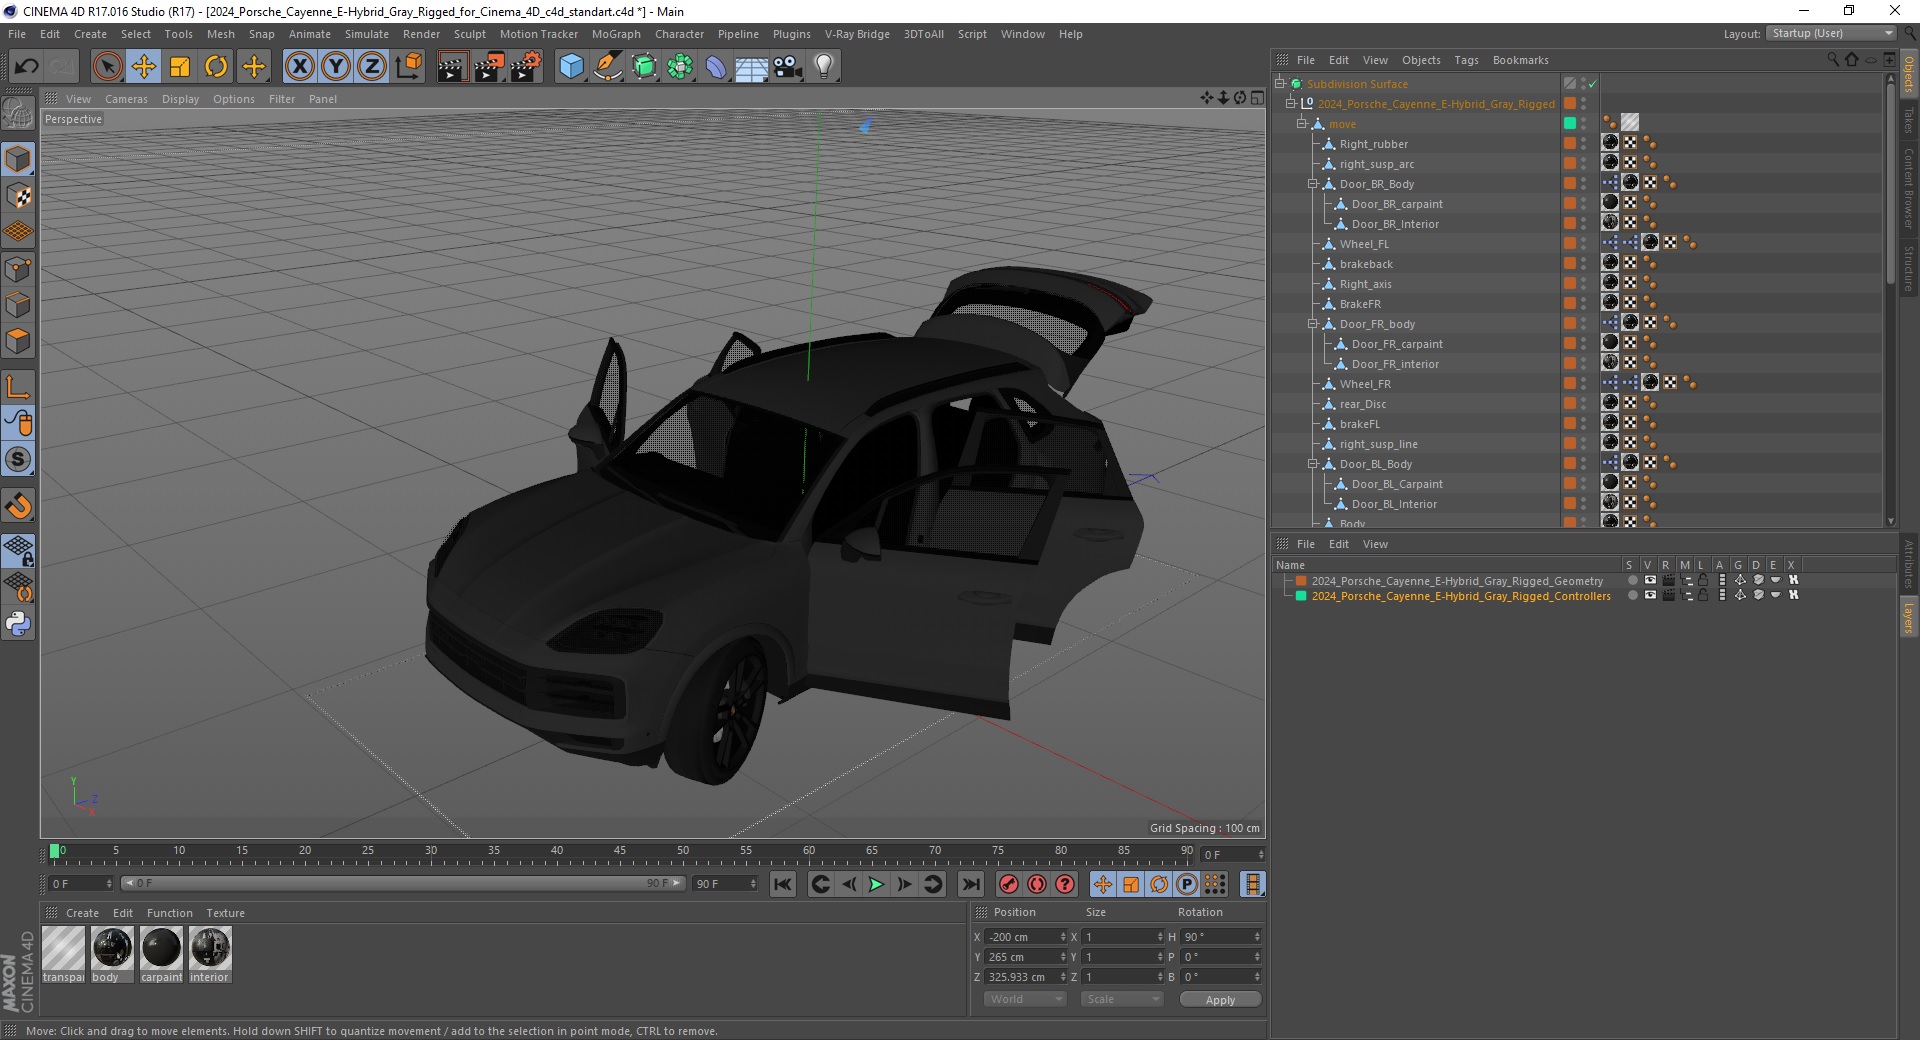This screenshot has width=1920, height=1040.
Task: Select the interior material thumbnail
Action: pyautogui.click(x=210, y=948)
